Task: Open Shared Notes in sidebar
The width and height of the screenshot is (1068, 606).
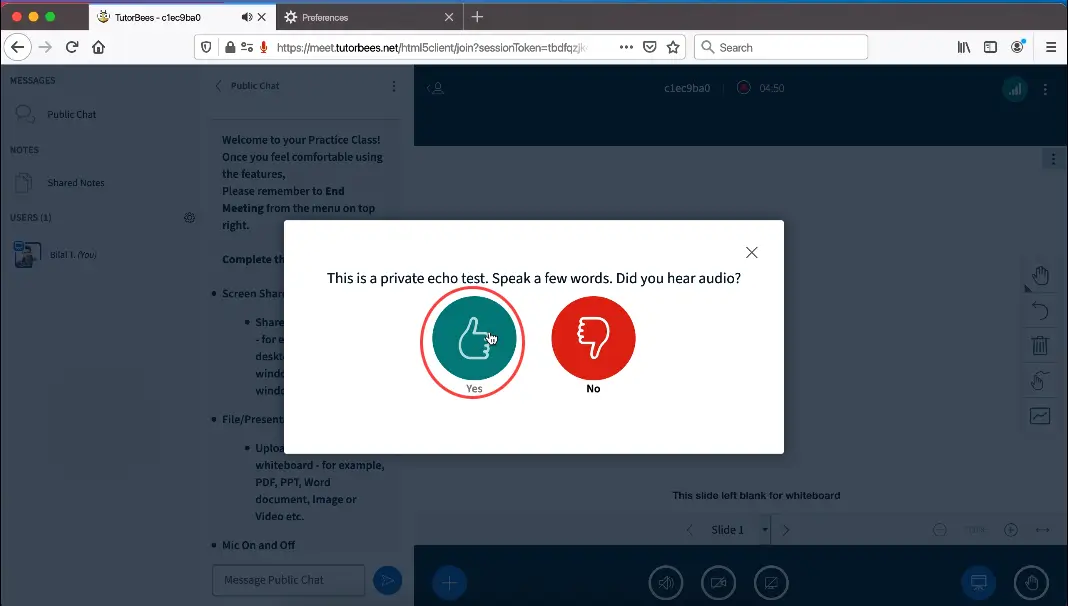Action: point(75,183)
